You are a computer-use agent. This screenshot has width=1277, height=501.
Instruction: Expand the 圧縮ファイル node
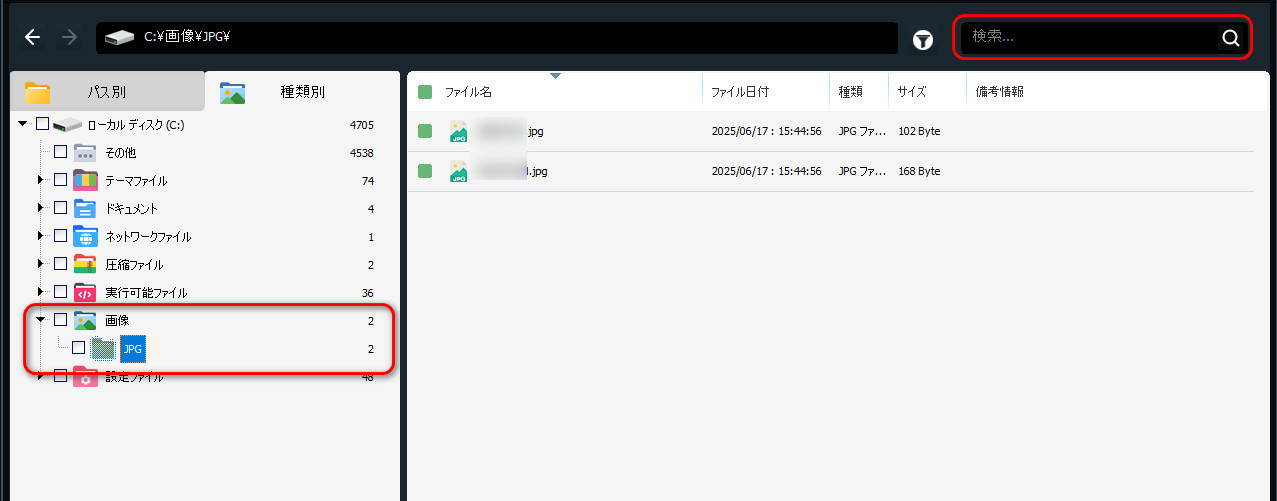click(41, 264)
